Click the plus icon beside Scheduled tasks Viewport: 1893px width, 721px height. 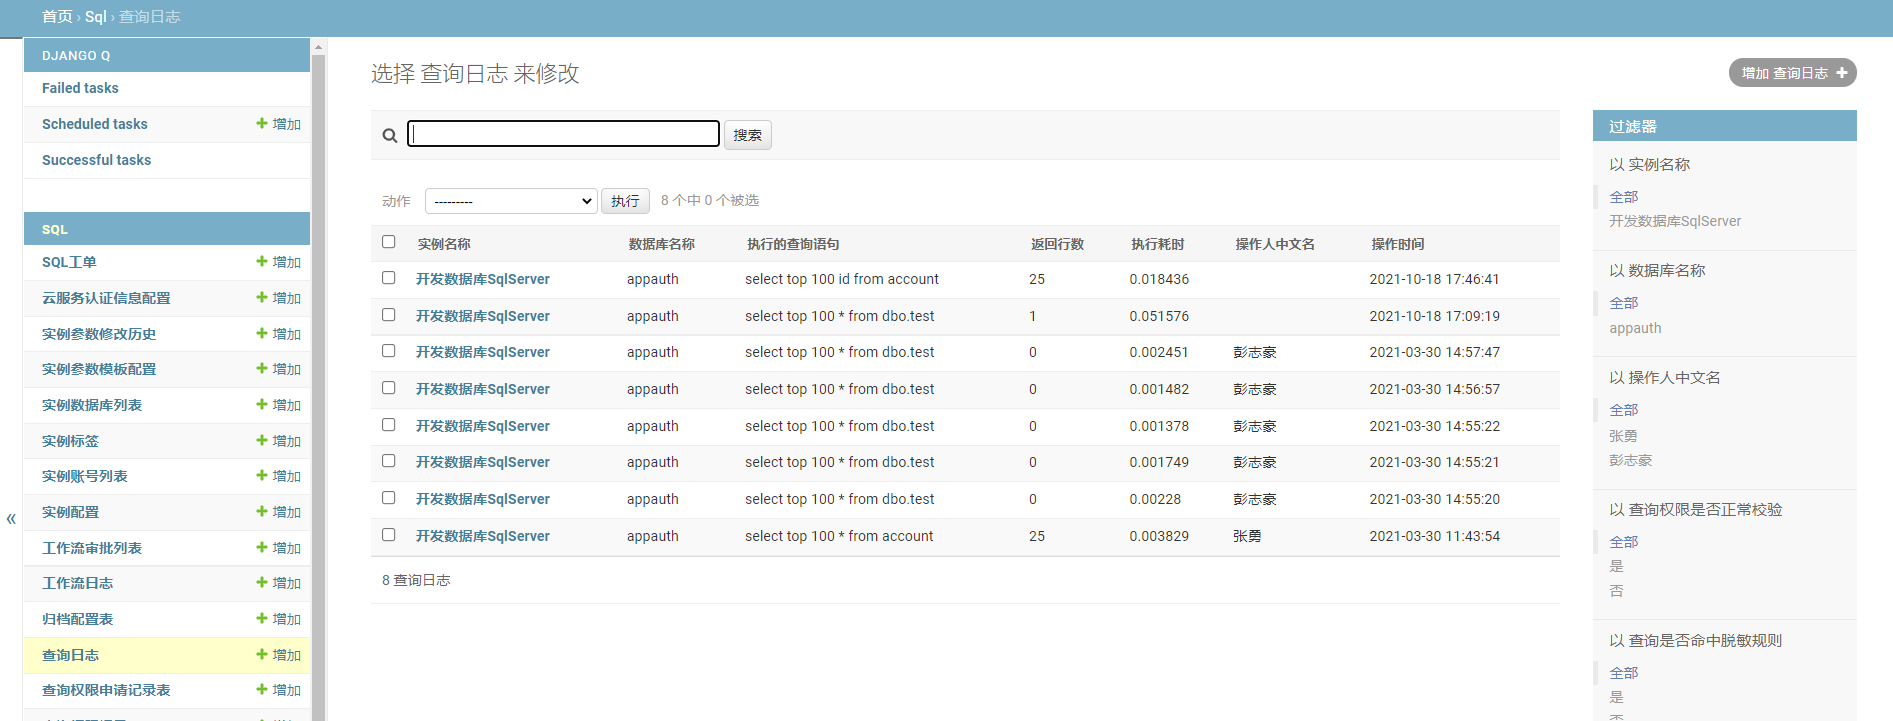point(262,124)
